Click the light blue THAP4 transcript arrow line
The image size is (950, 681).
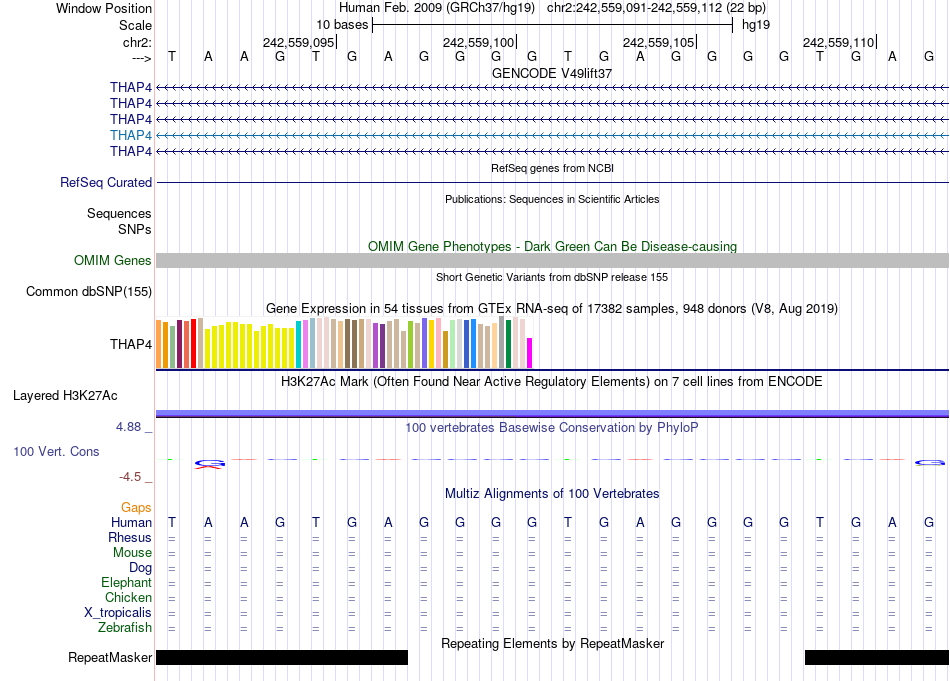point(553,135)
